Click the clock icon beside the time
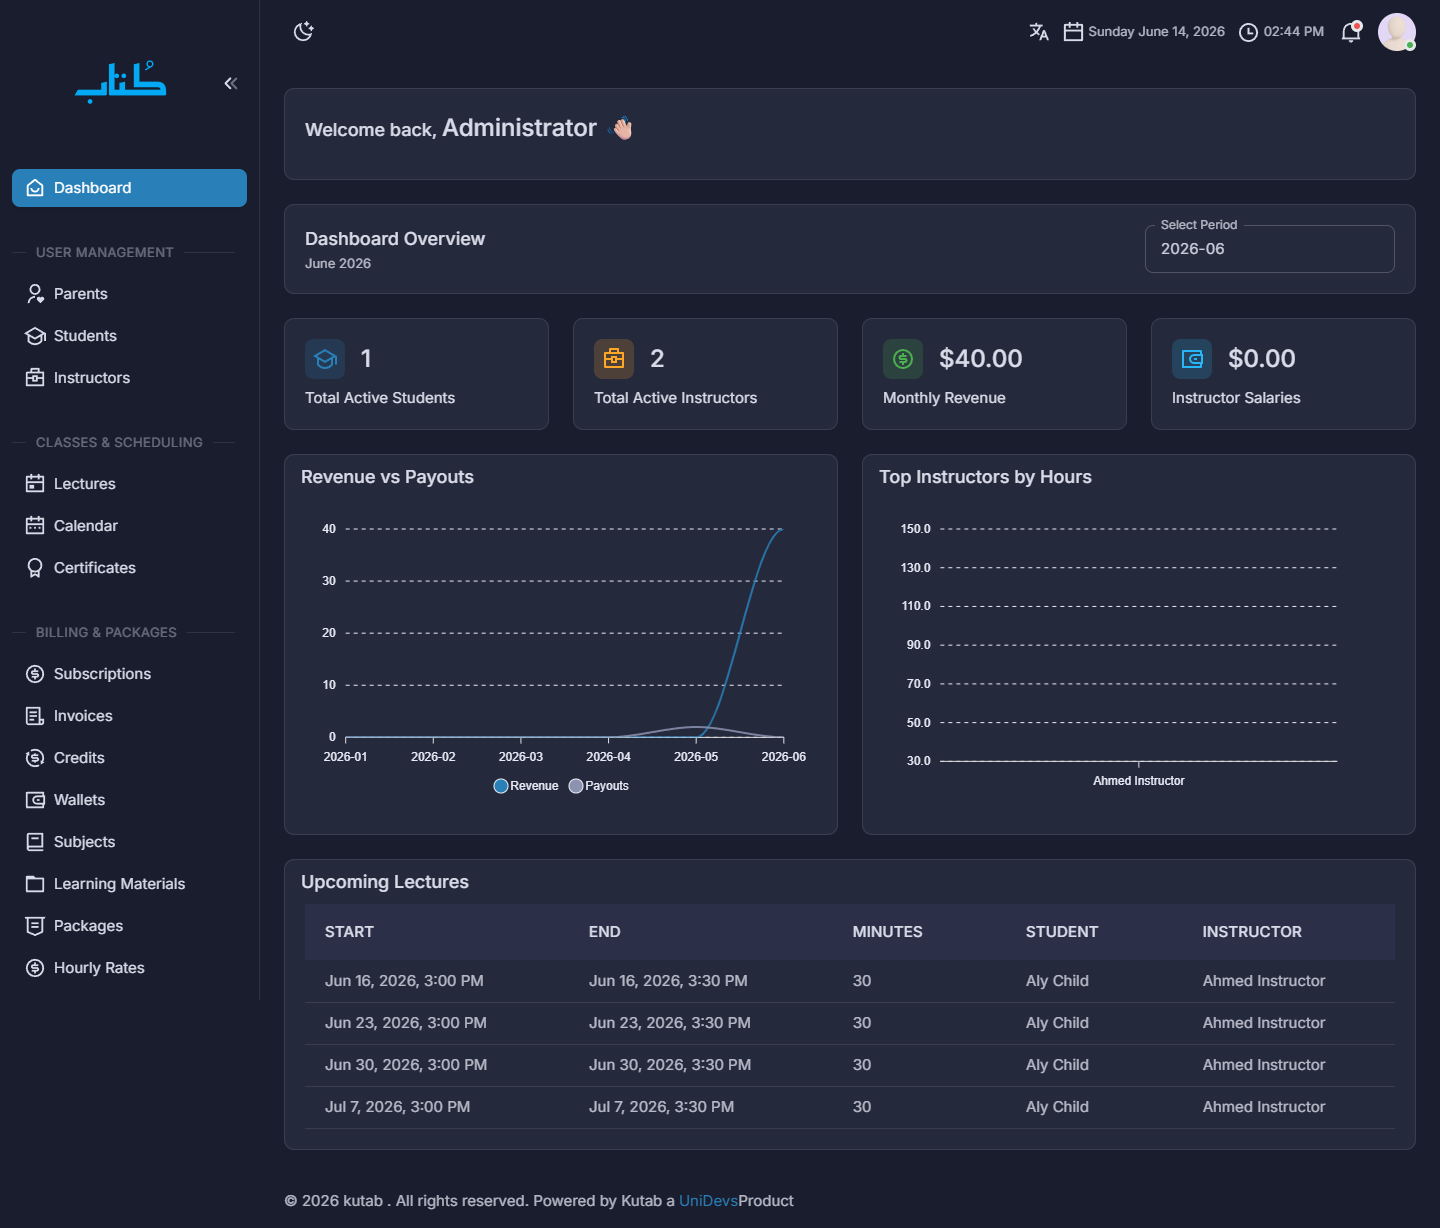 coord(1248,32)
